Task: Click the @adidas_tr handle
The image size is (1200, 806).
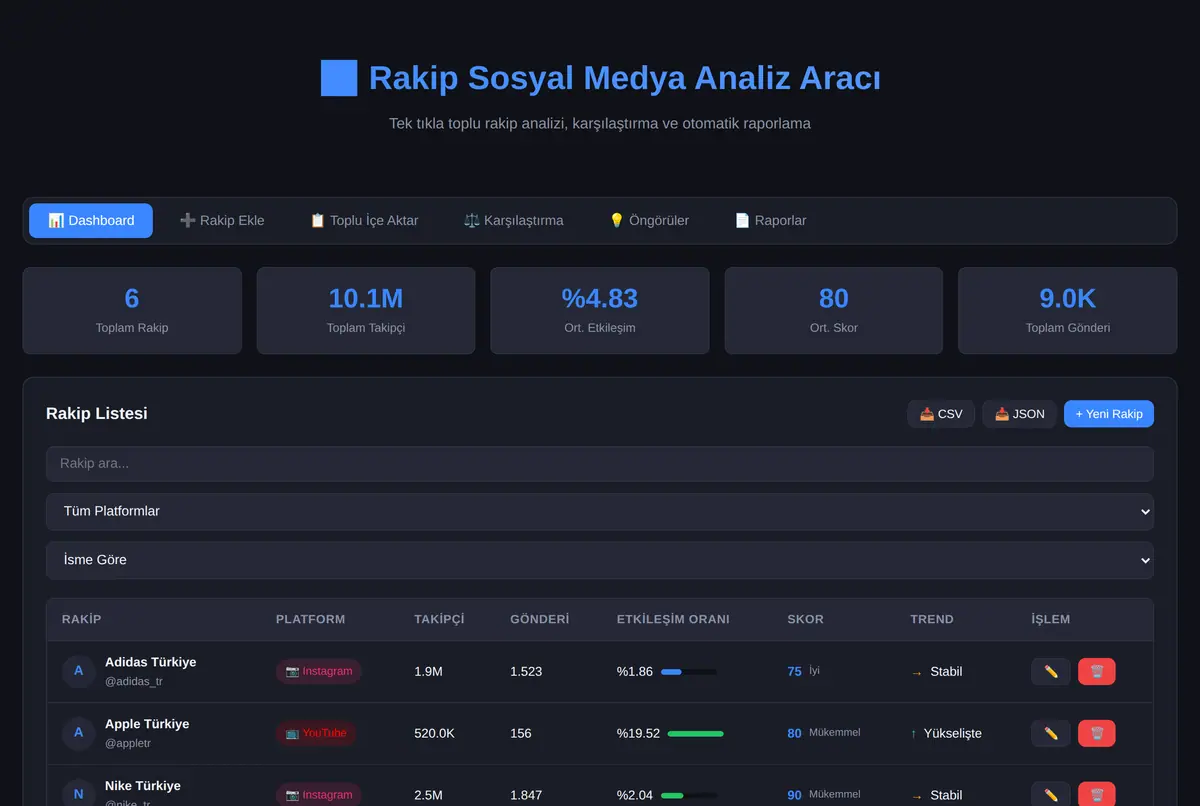Action: point(134,682)
